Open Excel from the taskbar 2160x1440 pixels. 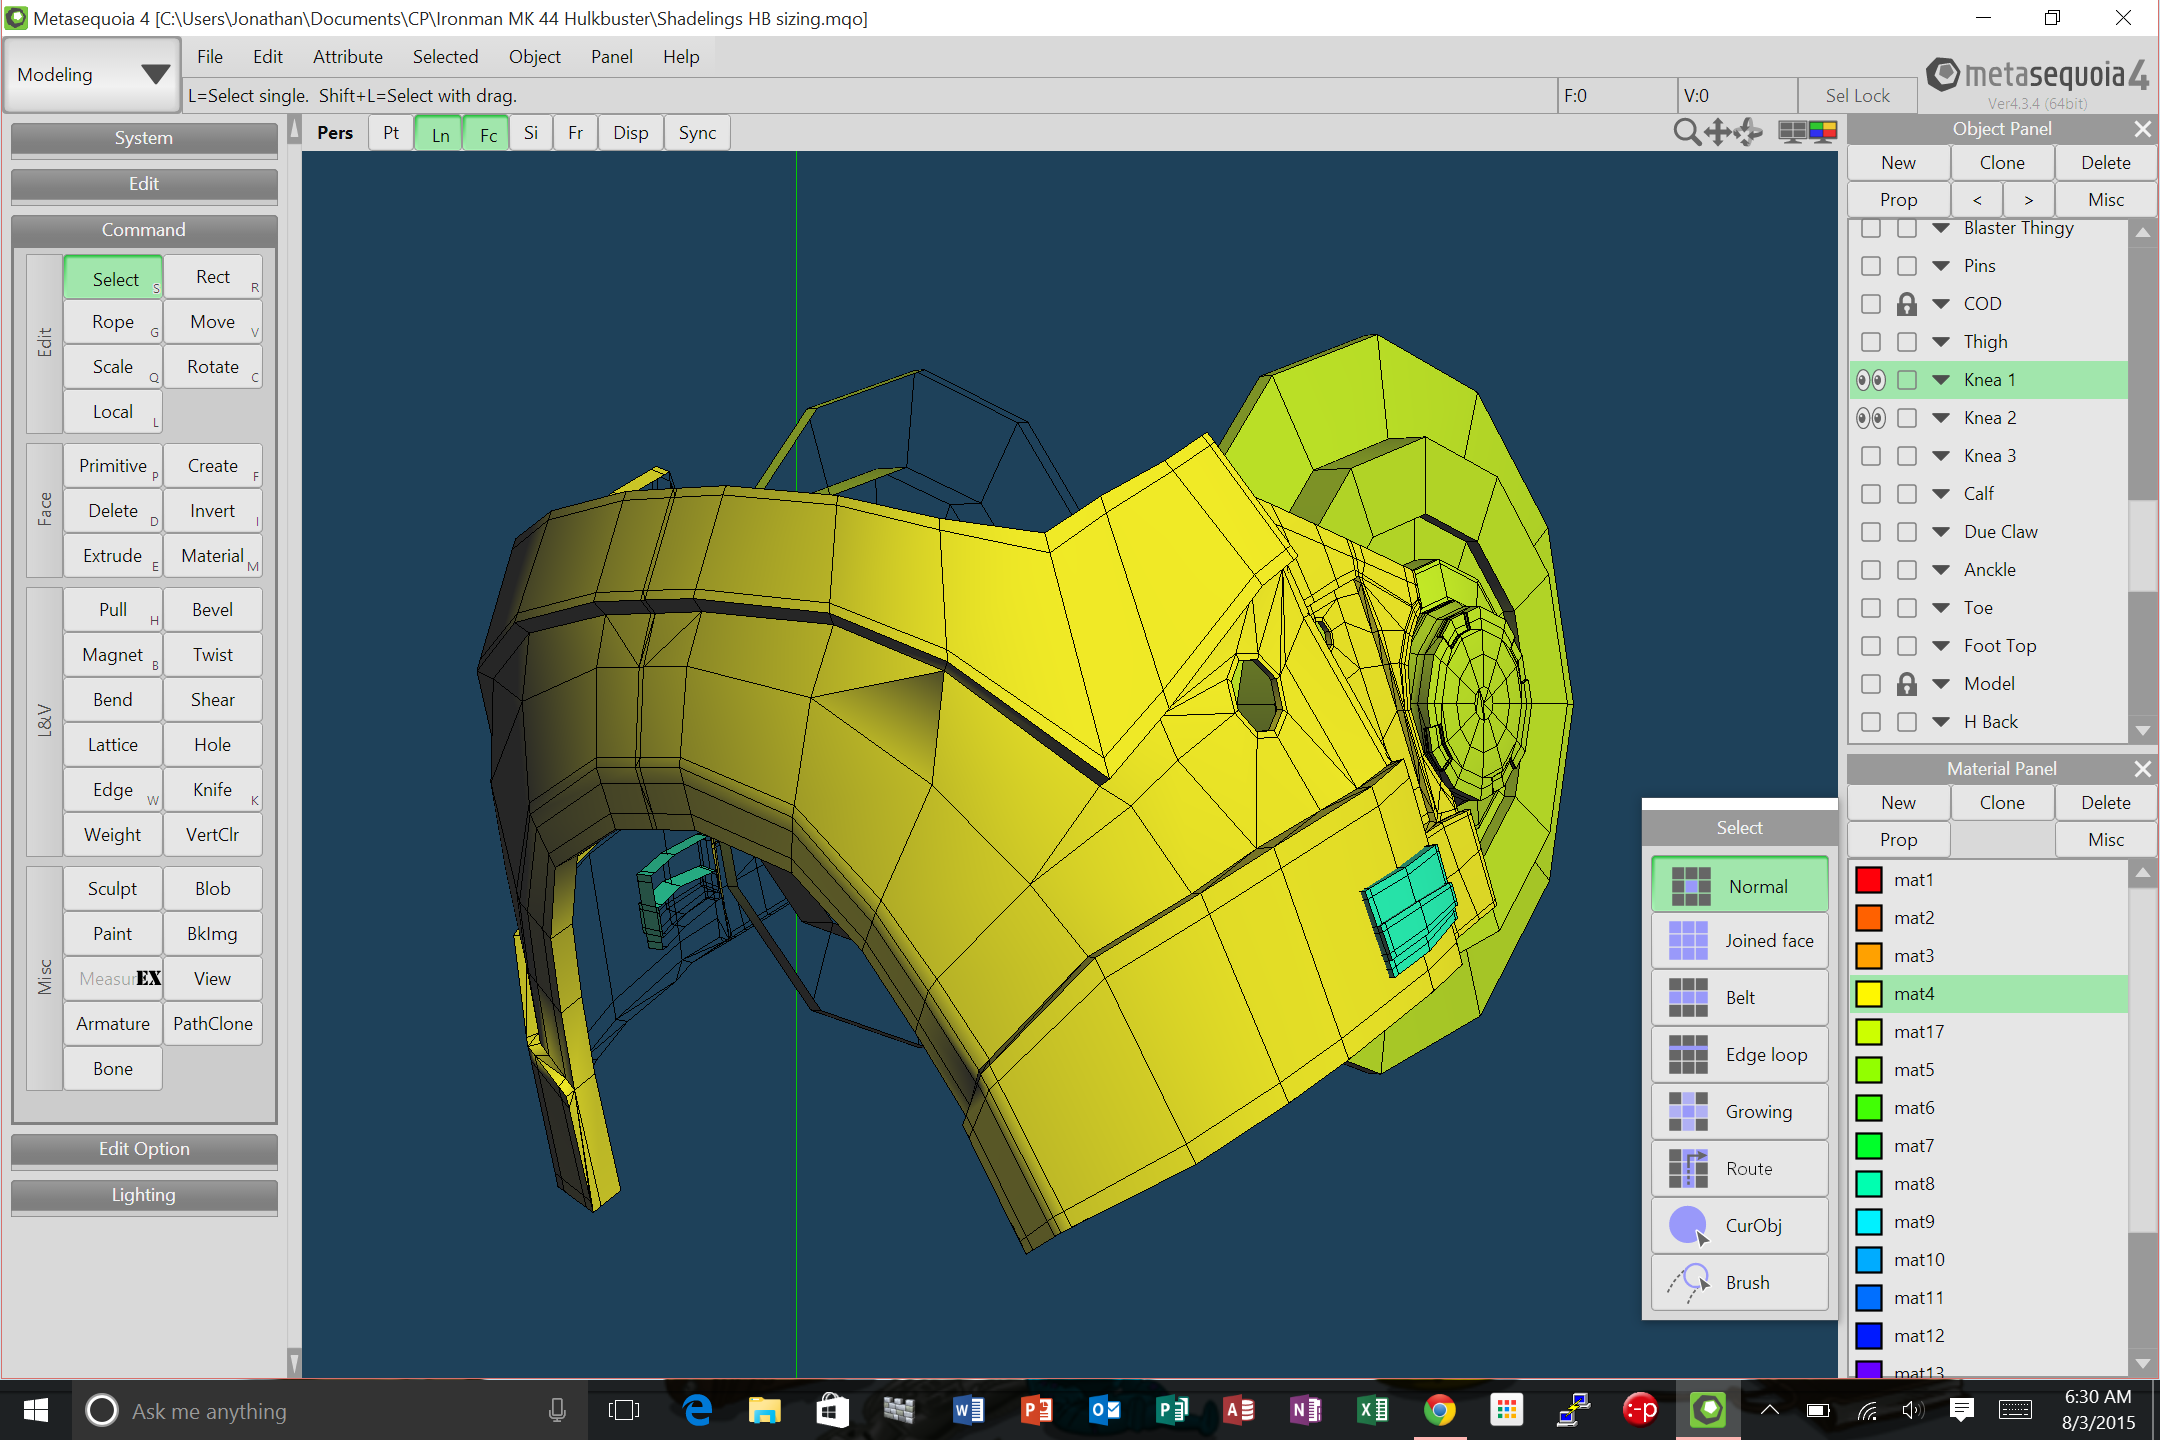pyautogui.click(x=1372, y=1410)
